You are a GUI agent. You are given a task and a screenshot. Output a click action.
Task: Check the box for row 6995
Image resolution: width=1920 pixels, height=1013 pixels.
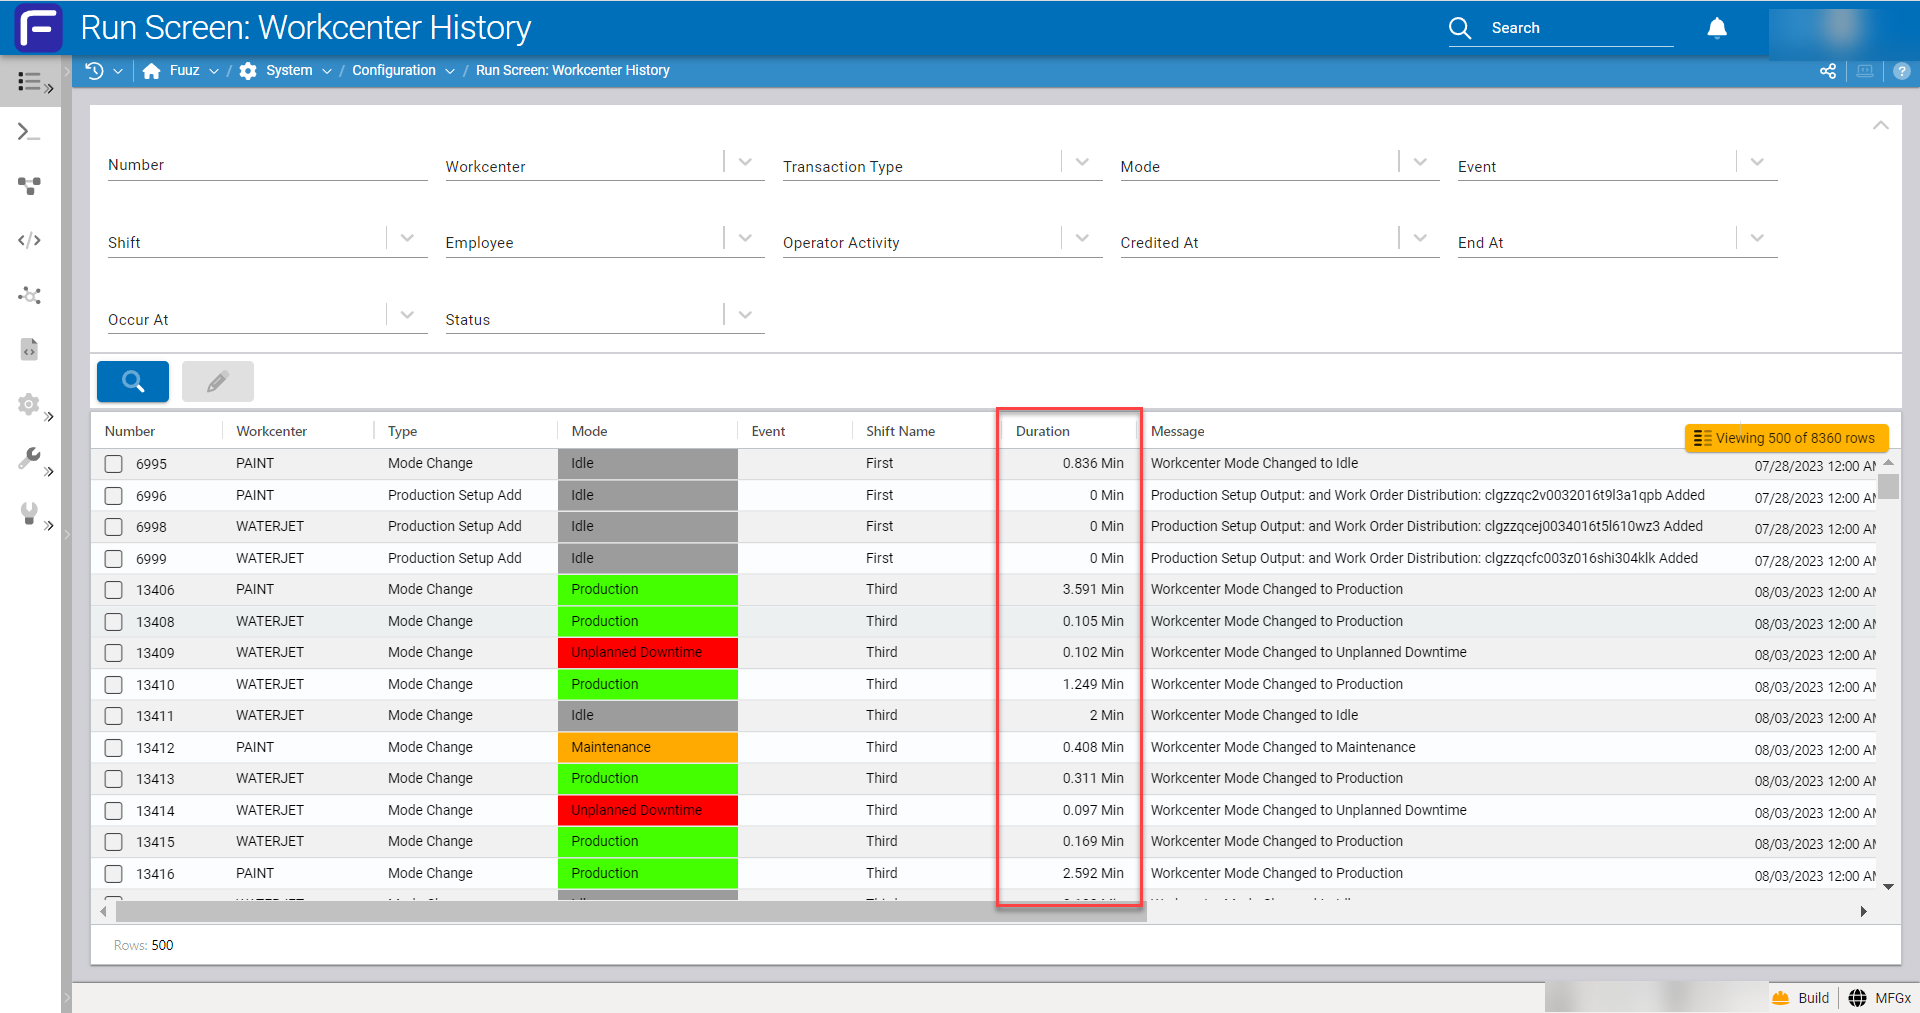(114, 464)
